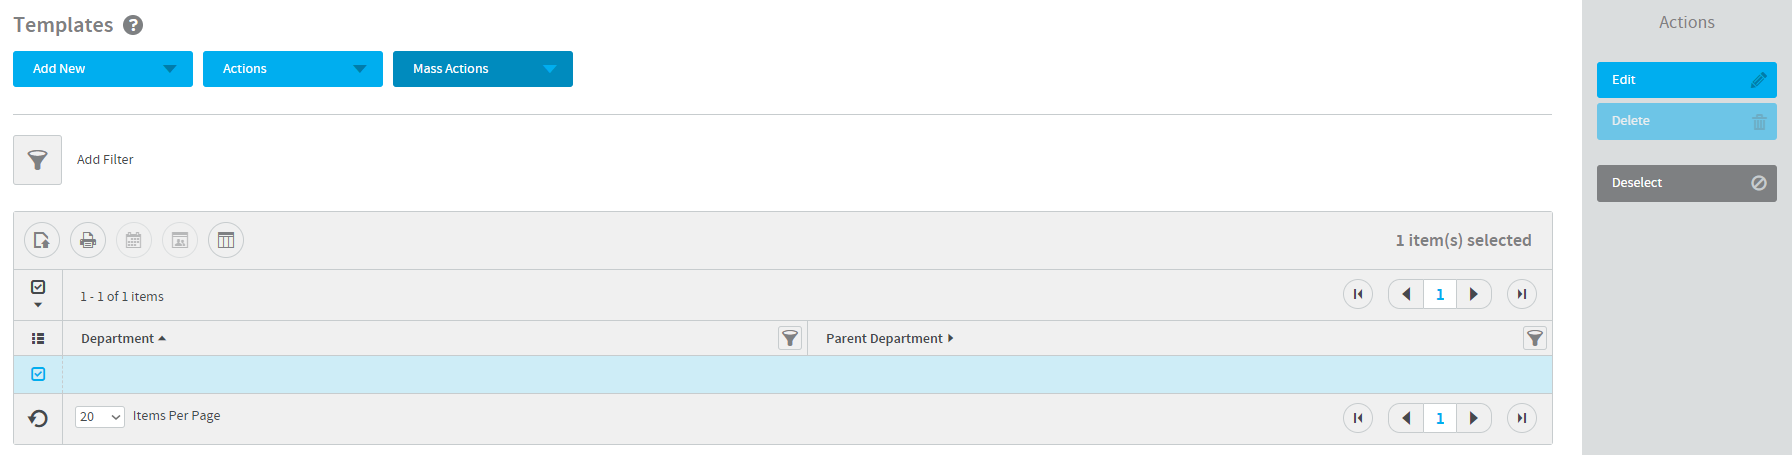
Task: Click the funnel icon beside Add Filter
Action: [37, 160]
